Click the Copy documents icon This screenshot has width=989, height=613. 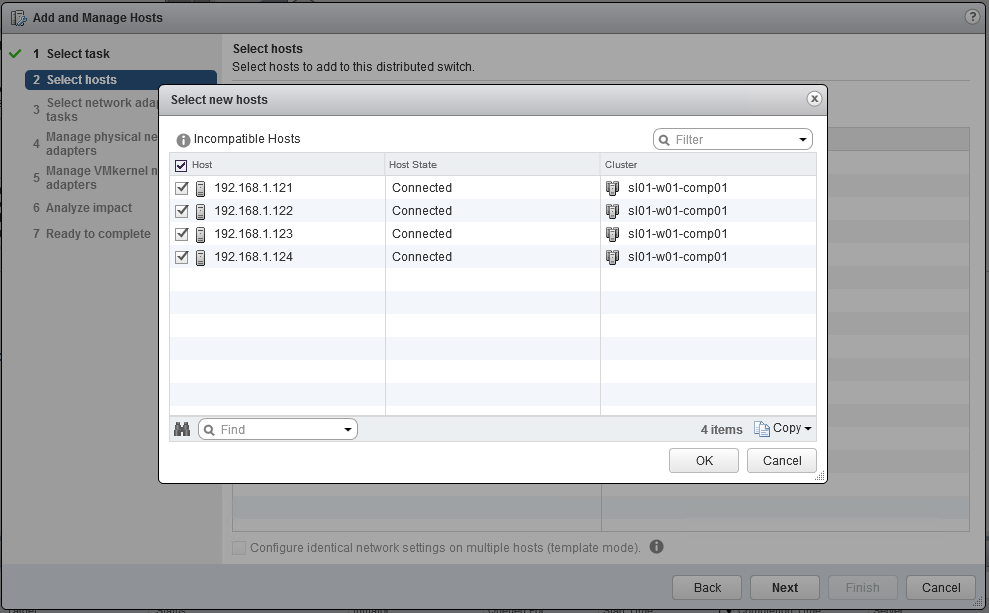pos(761,429)
